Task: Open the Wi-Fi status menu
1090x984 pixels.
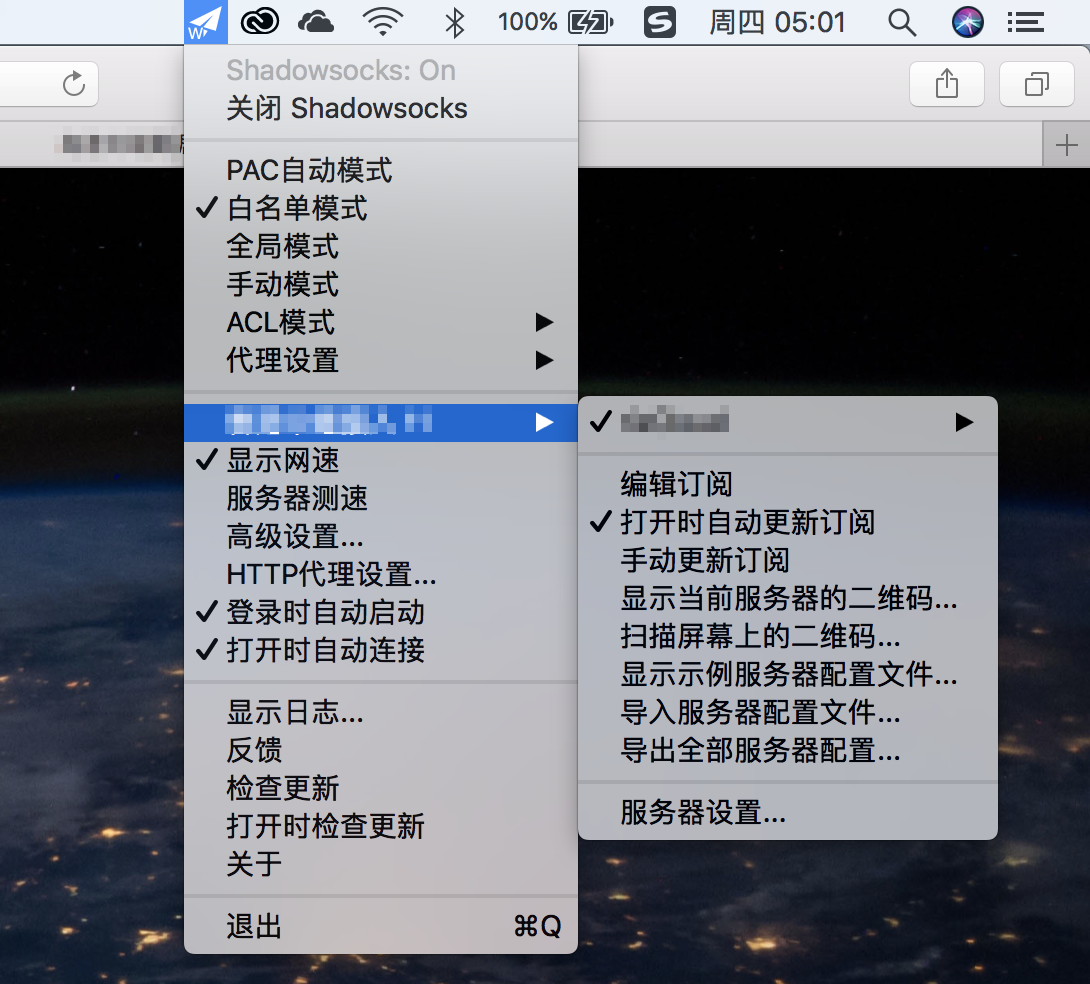Action: click(x=383, y=22)
